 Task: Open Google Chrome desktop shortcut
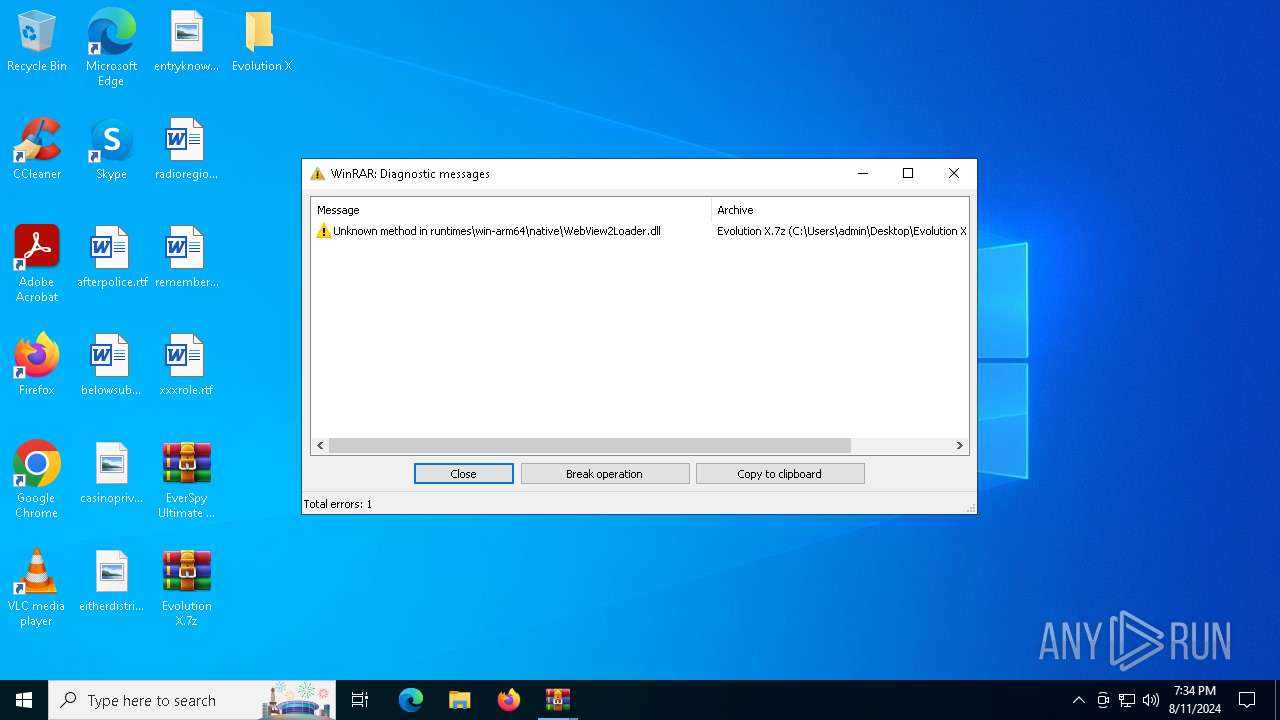coord(37,480)
